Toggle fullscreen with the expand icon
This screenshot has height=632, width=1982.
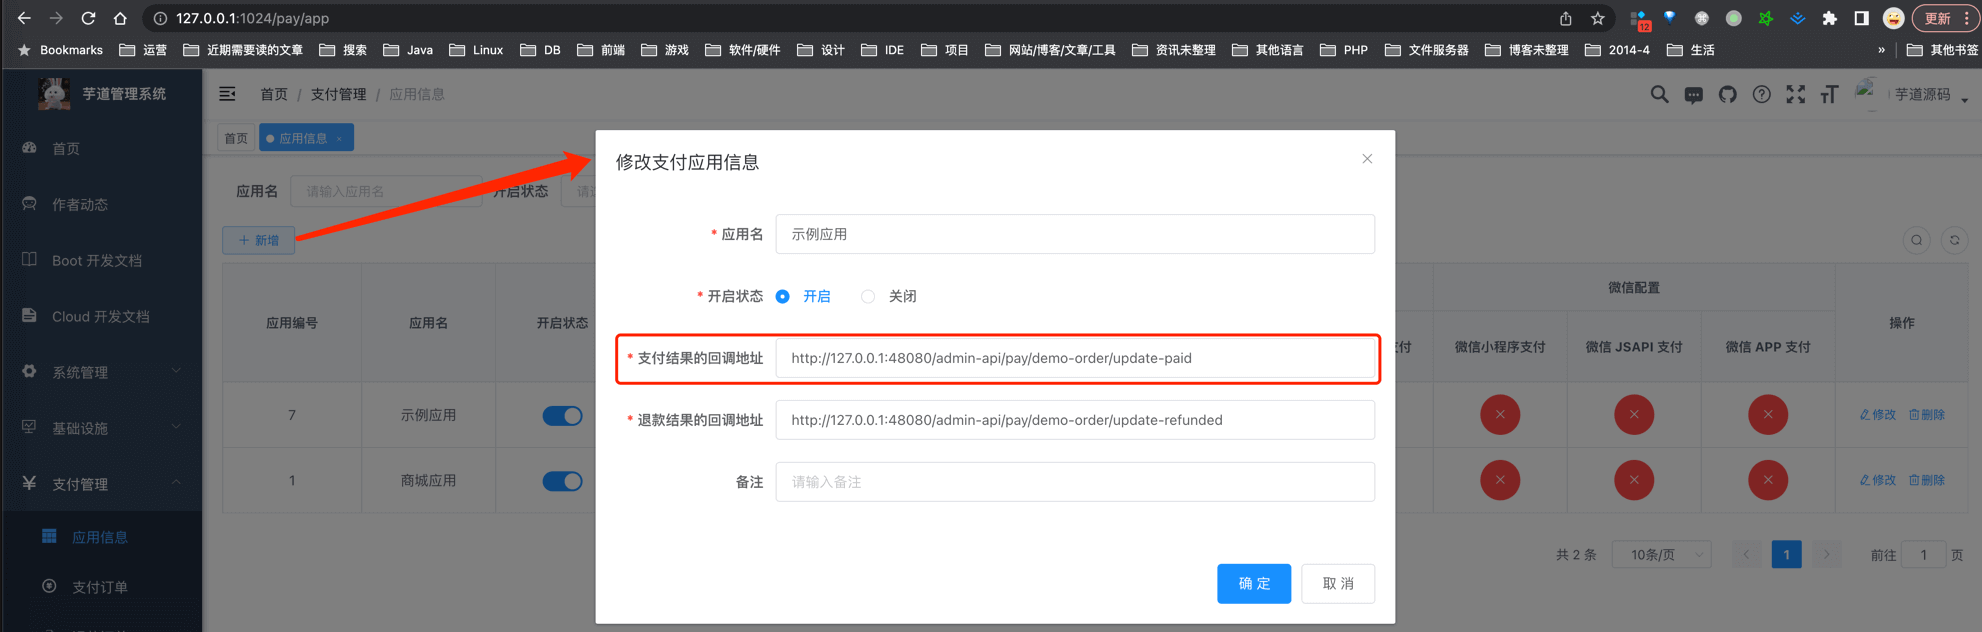pos(1795,95)
